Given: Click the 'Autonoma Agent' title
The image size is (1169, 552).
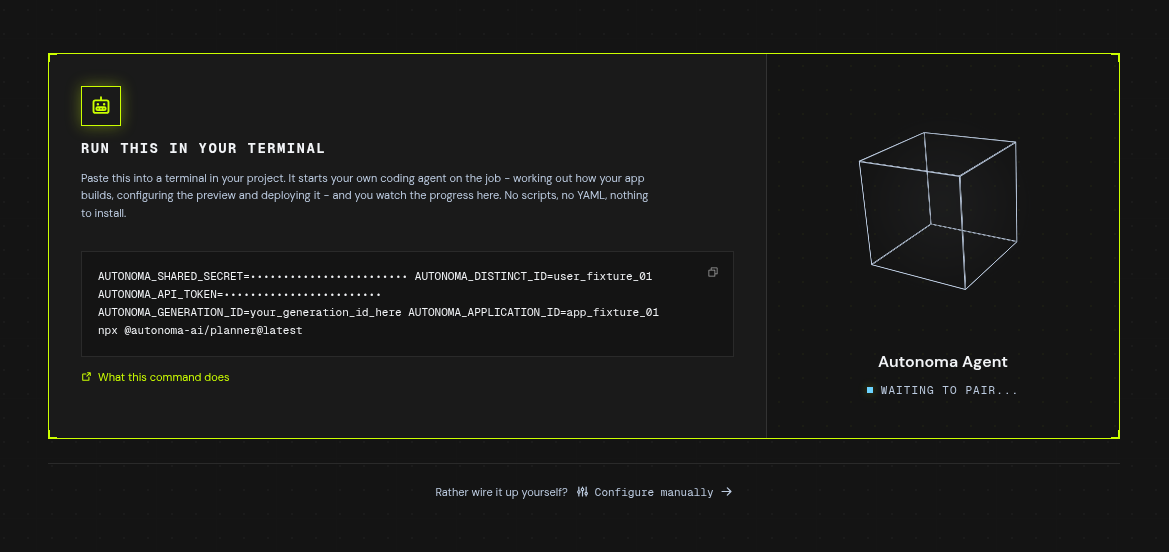Looking at the screenshot, I should click(x=942, y=362).
